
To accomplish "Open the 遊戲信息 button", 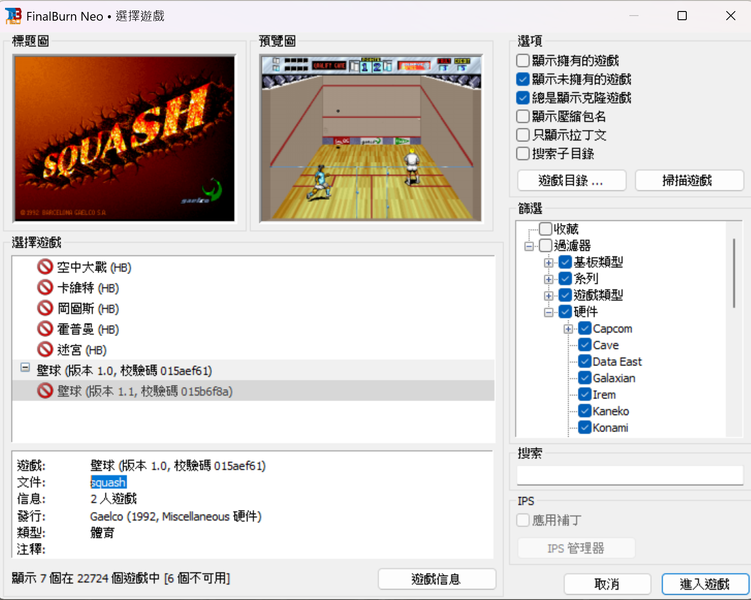I will click(436, 579).
